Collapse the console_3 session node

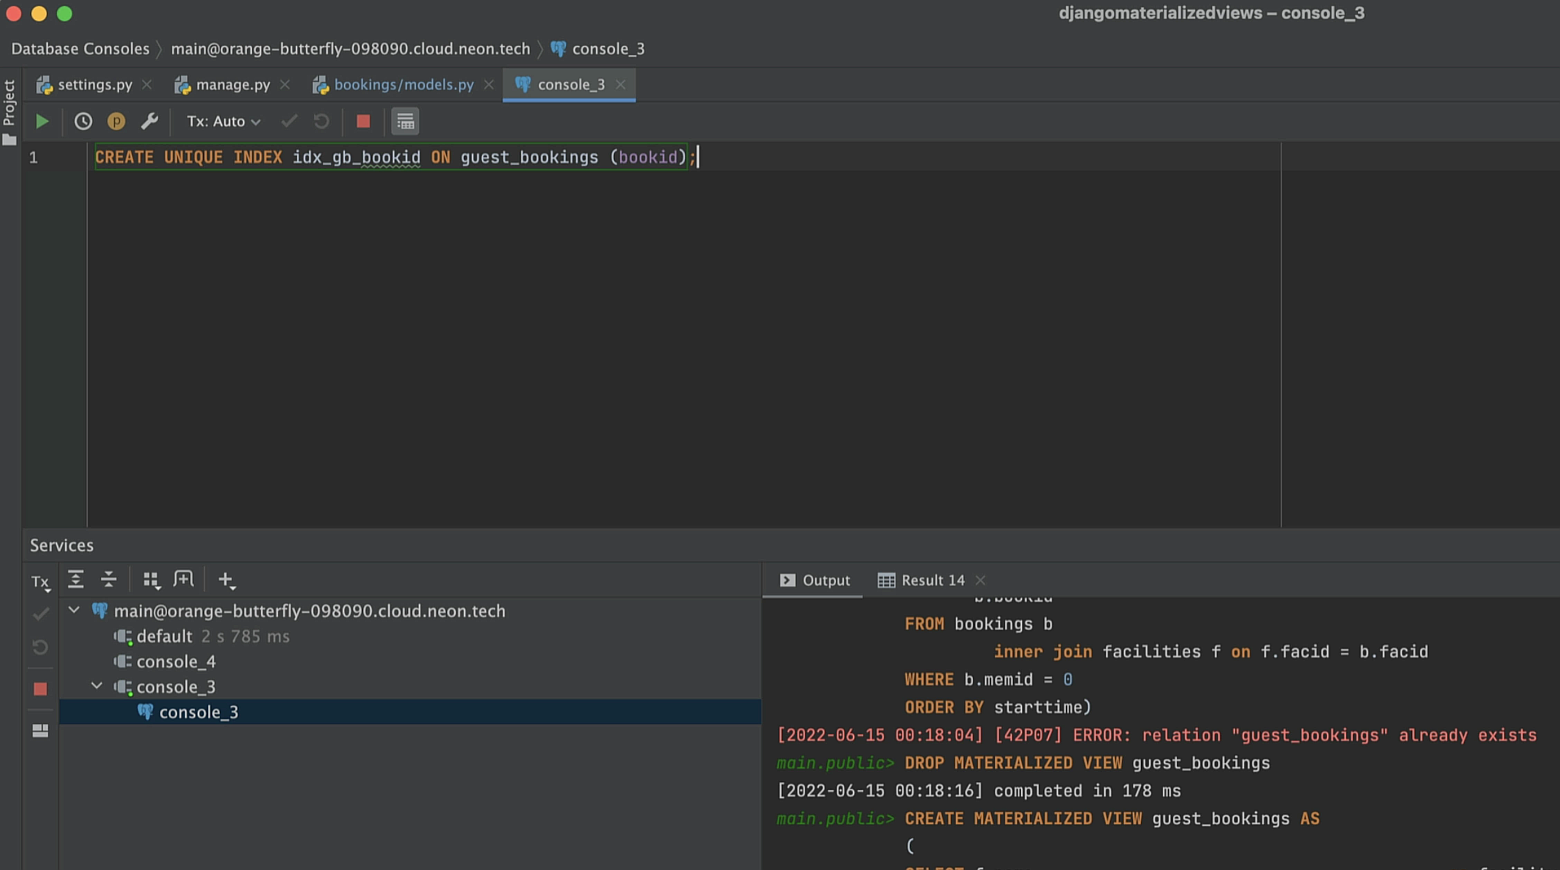coord(97,686)
